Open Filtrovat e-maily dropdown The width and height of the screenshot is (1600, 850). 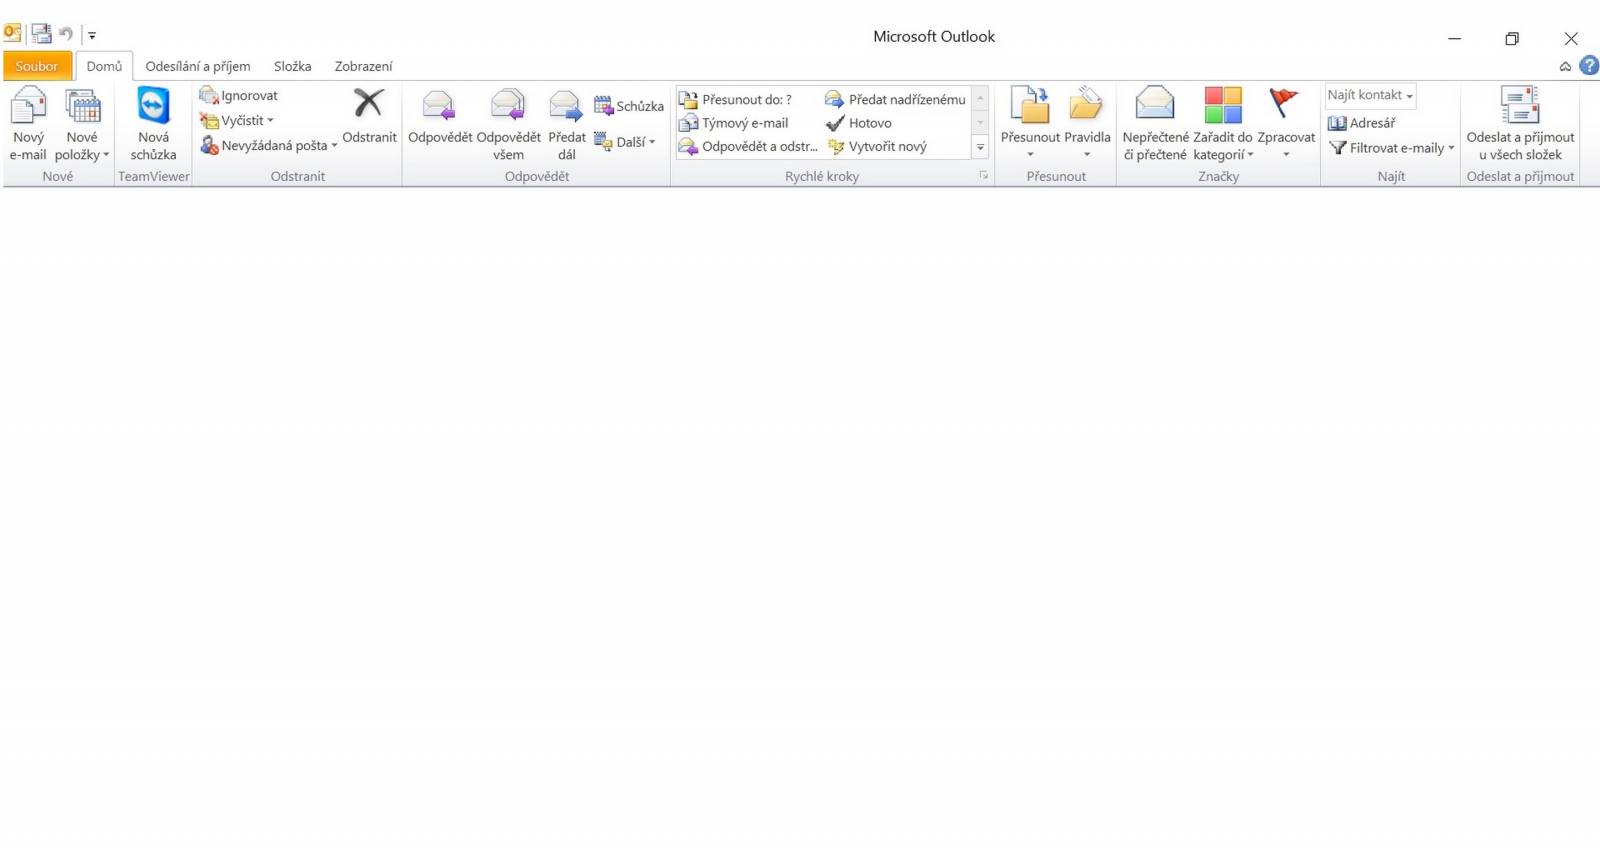coord(1391,147)
